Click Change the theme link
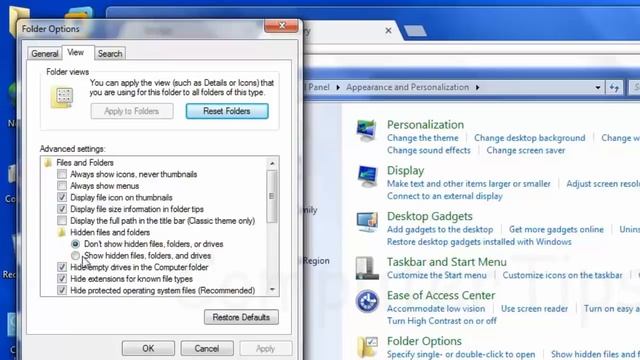This screenshot has height=360, width=640. tap(422, 138)
